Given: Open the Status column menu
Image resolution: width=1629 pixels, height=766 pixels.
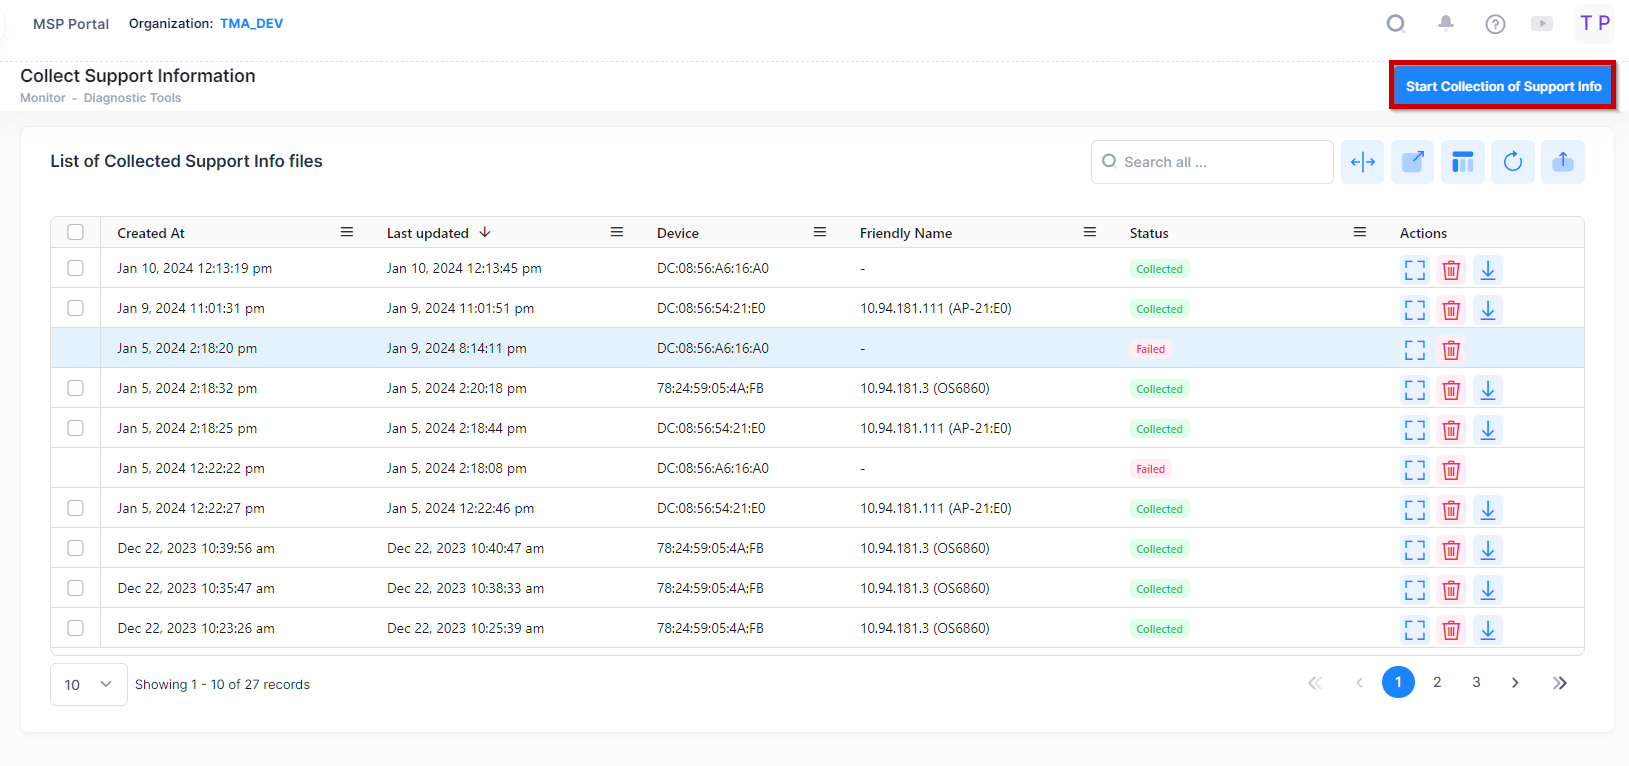Looking at the screenshot, I should point(1359,232).
